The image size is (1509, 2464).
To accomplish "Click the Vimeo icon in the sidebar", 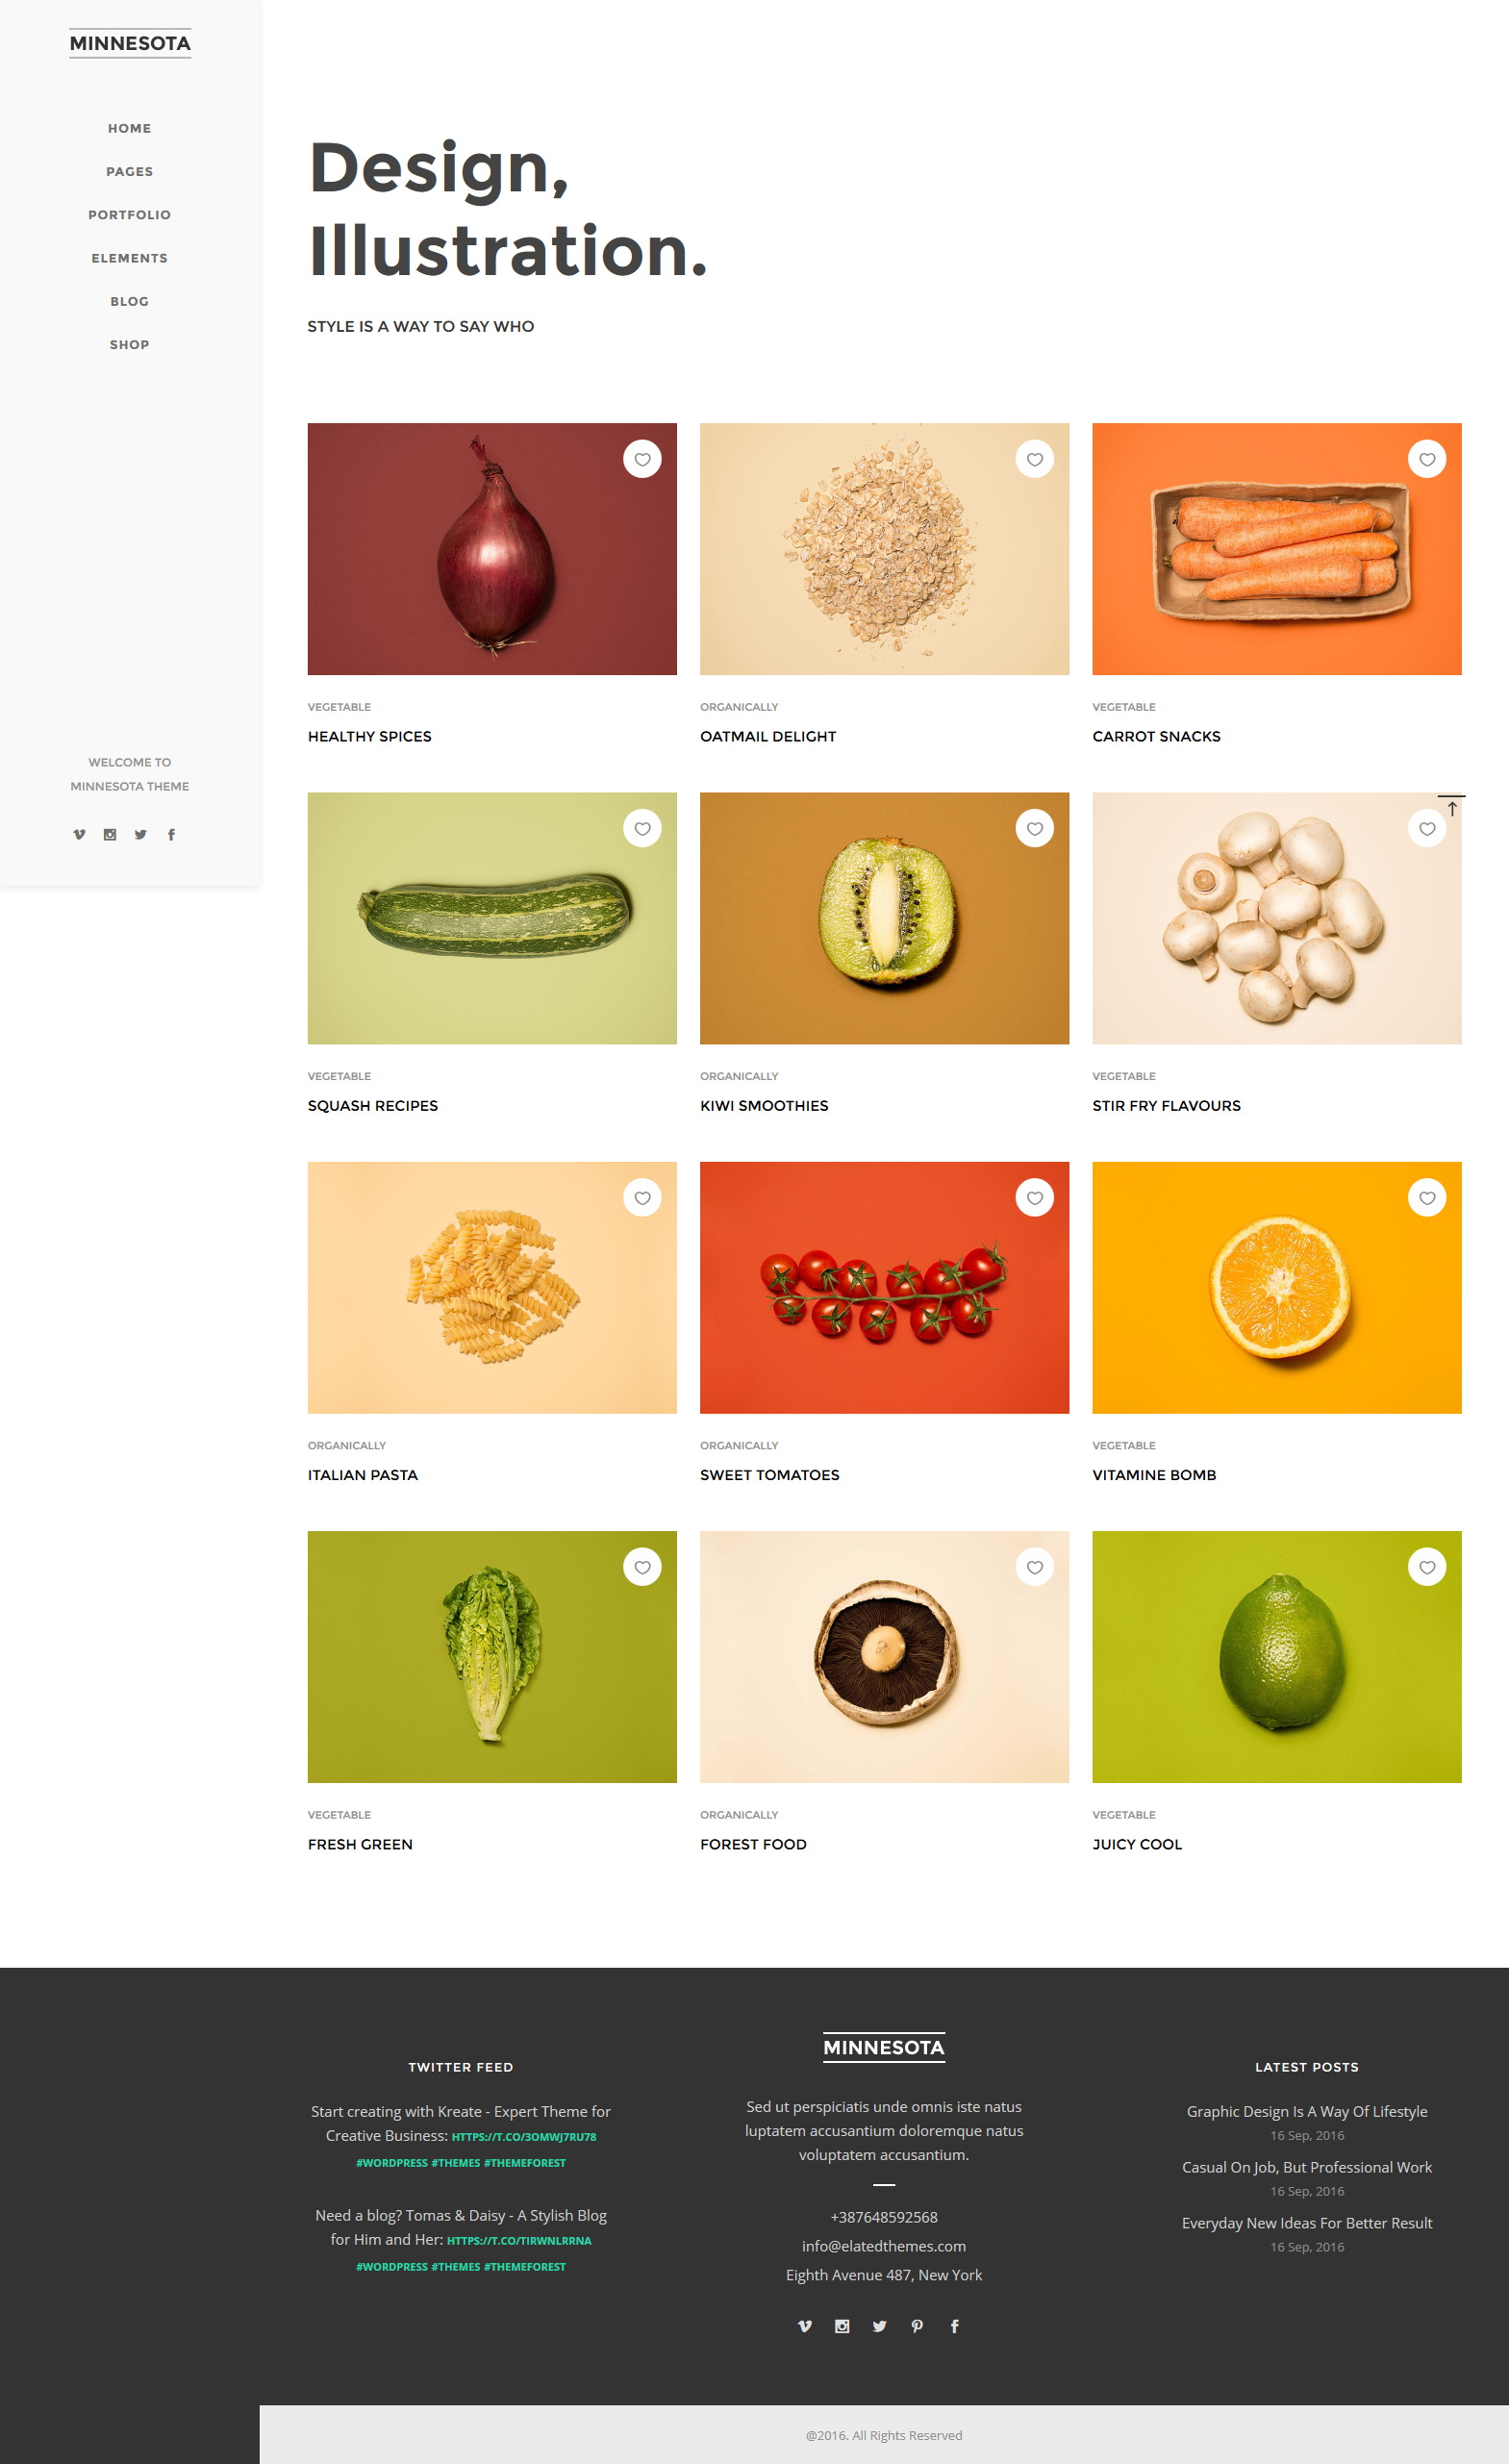I will (x=79, y=834).
